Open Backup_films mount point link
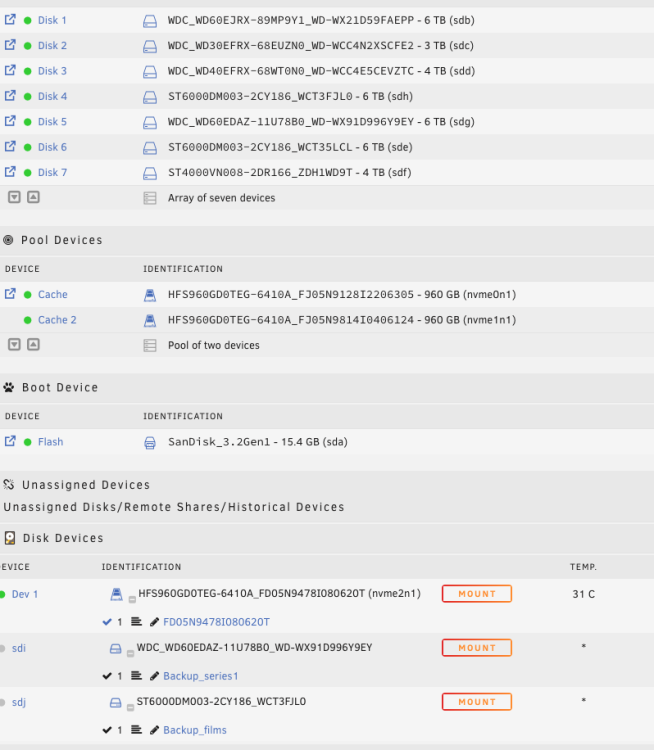The image size is (654, 750). click(x=195, y=730)
